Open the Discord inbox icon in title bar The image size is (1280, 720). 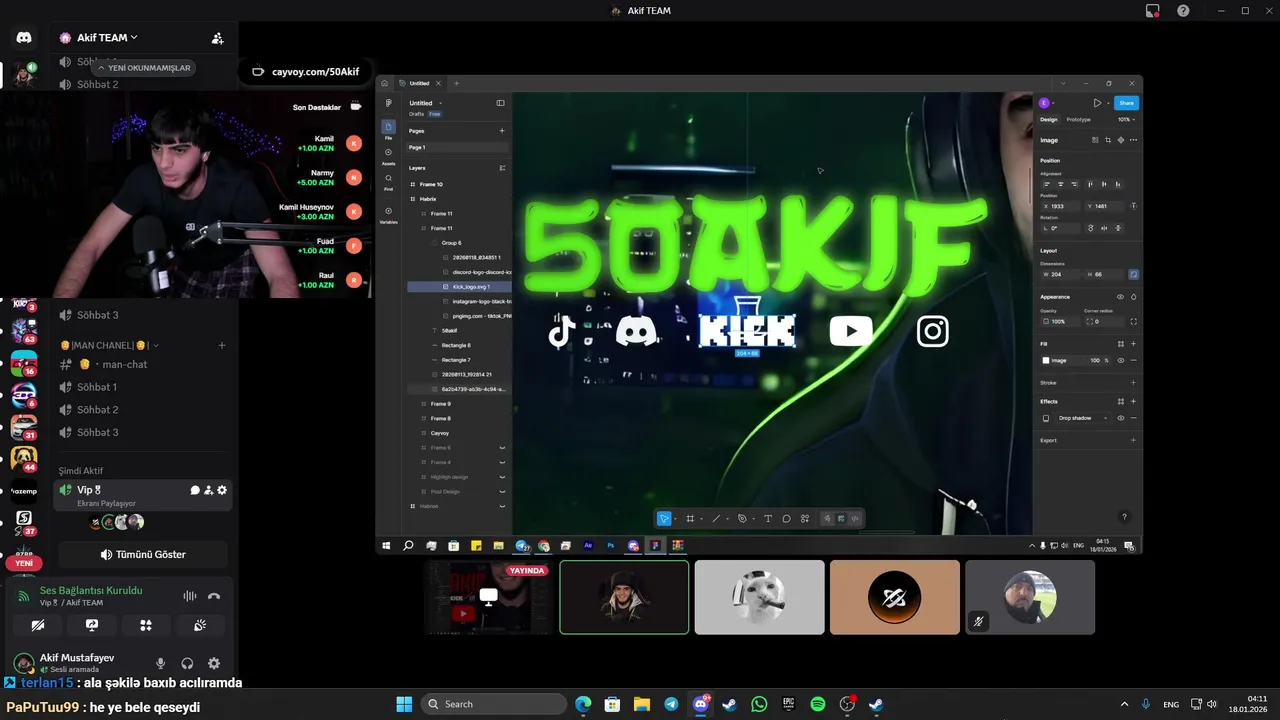pyautogui.click(x=1153, y=11)
